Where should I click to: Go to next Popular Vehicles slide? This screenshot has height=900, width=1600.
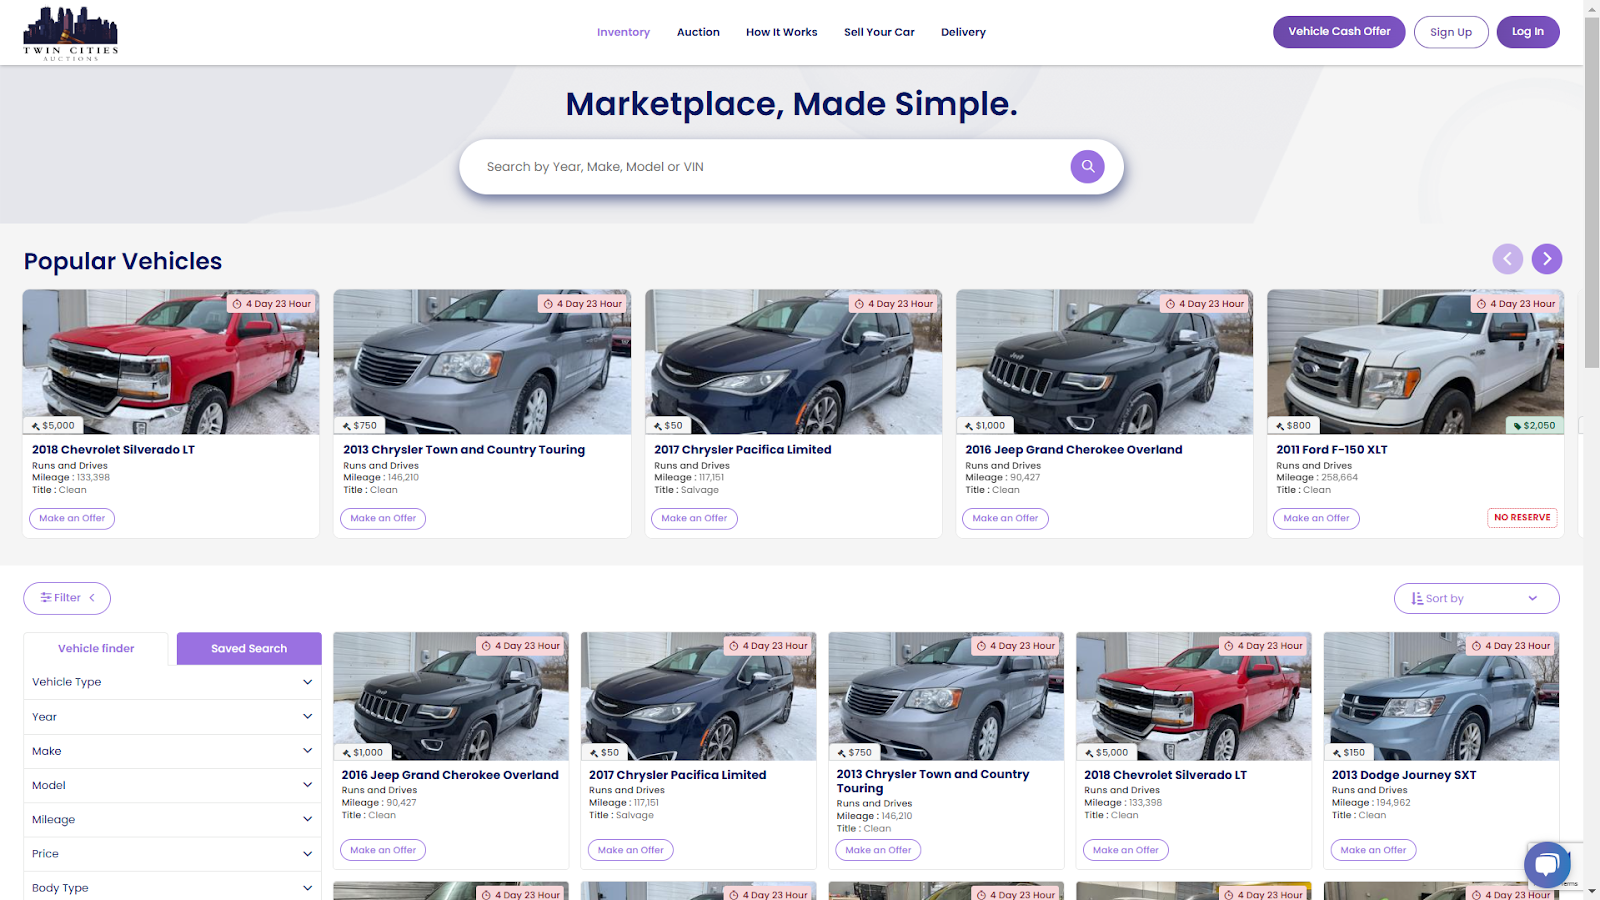[x=1546, y=259]
